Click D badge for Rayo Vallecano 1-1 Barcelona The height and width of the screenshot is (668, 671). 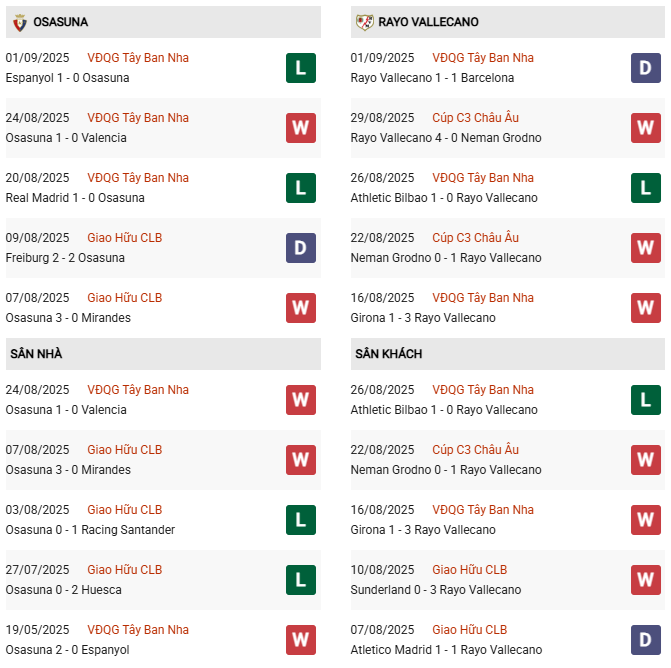coord(646,68)
